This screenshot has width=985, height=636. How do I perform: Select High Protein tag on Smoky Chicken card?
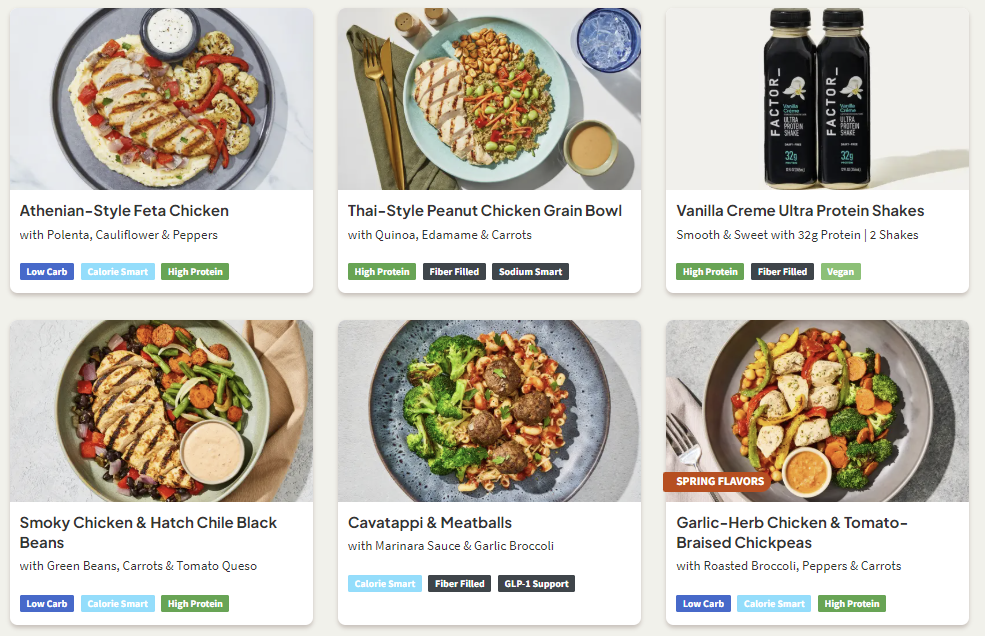coord(195,604)
